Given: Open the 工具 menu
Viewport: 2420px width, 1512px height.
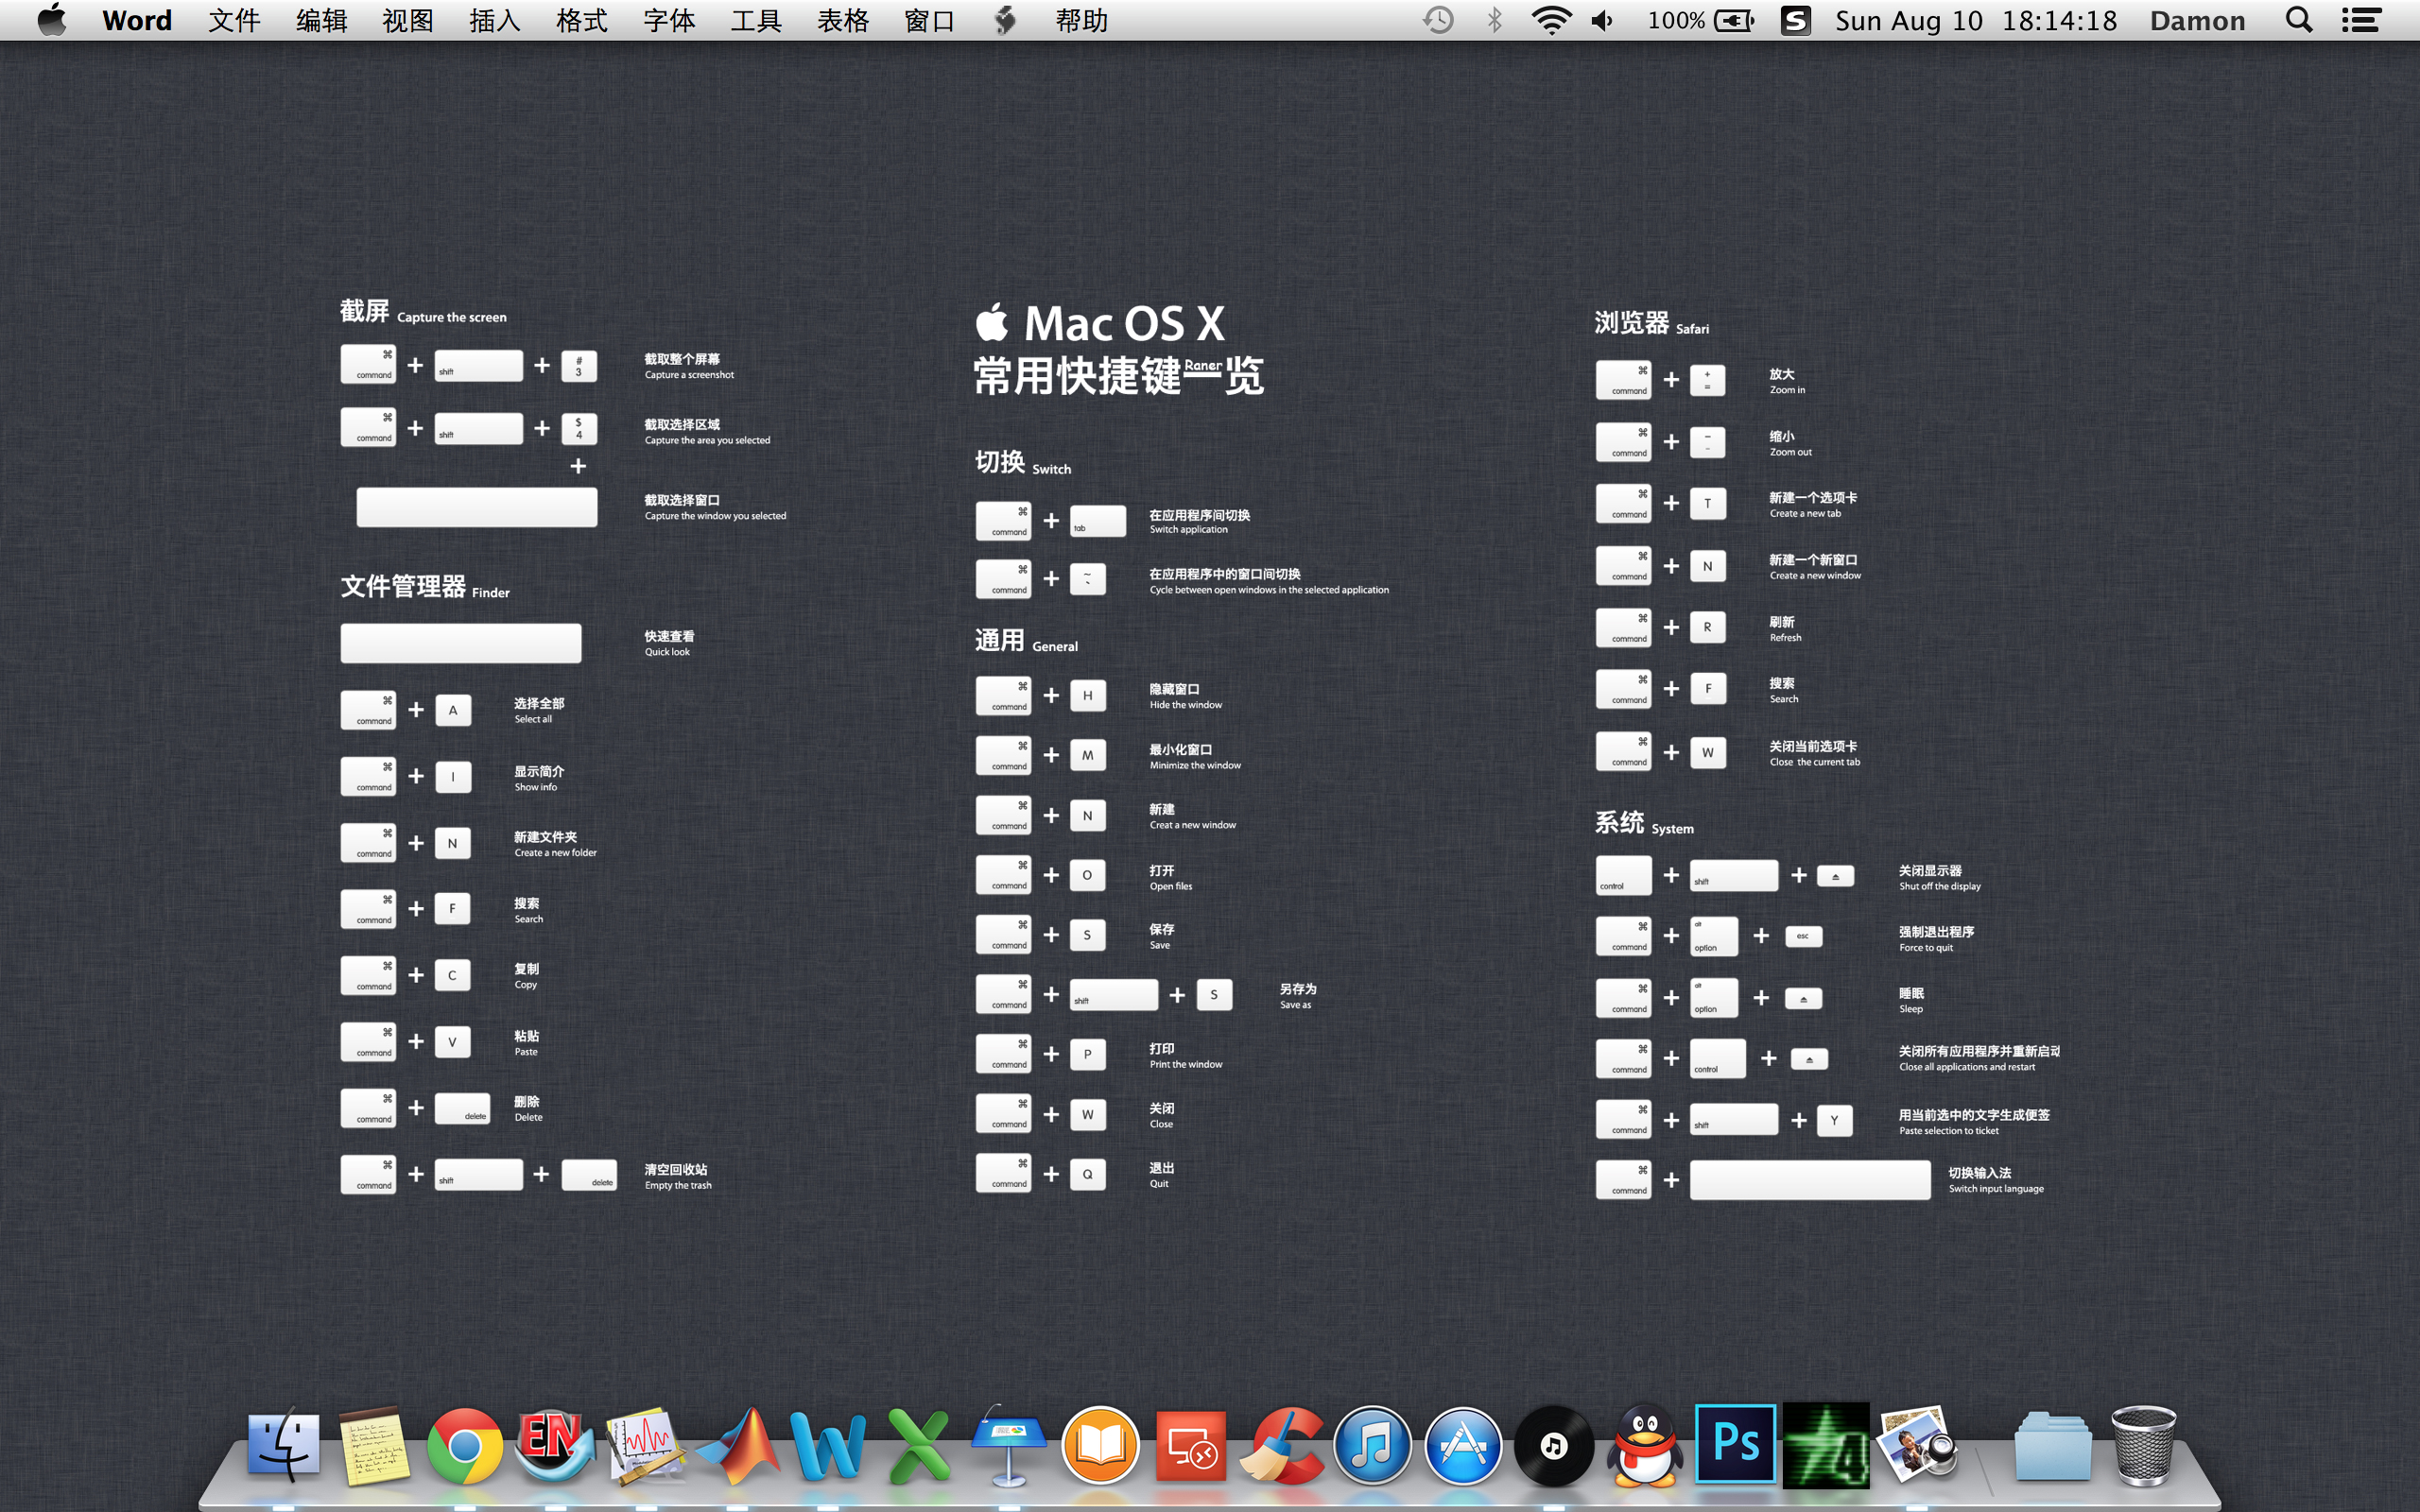Looking at the screenshot, I should 756,20.
